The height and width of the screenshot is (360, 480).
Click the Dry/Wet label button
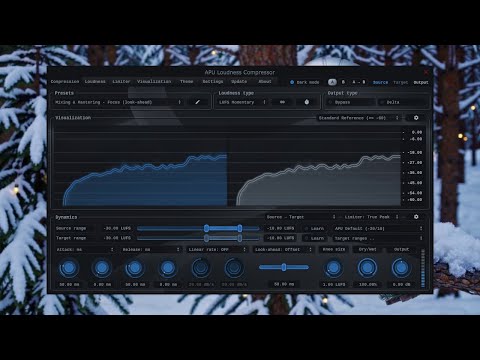(x=367, y=249)
